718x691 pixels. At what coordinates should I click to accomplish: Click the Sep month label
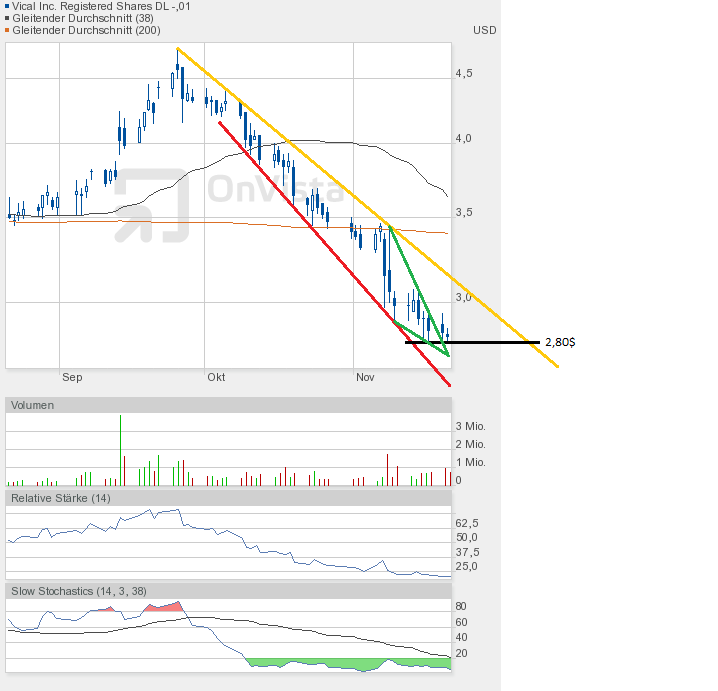coord(72,377)
